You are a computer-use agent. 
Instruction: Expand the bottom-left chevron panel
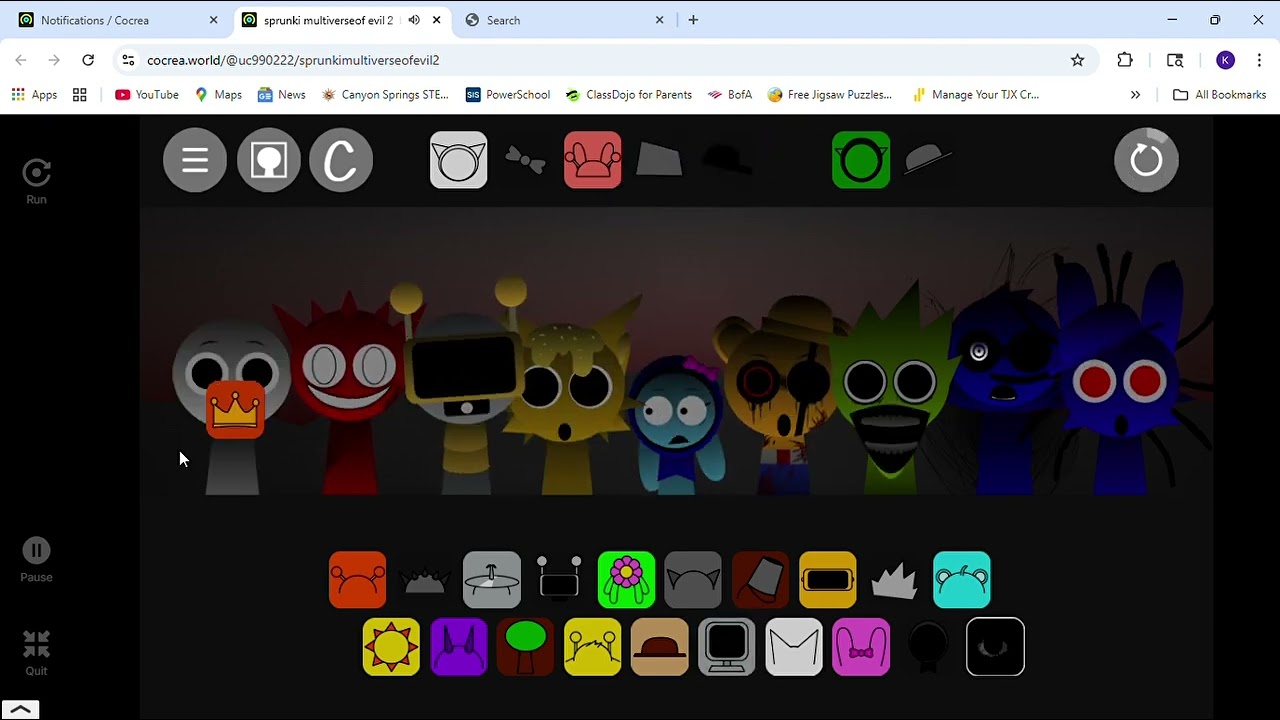pyautogui.click(x=20, y=710)
